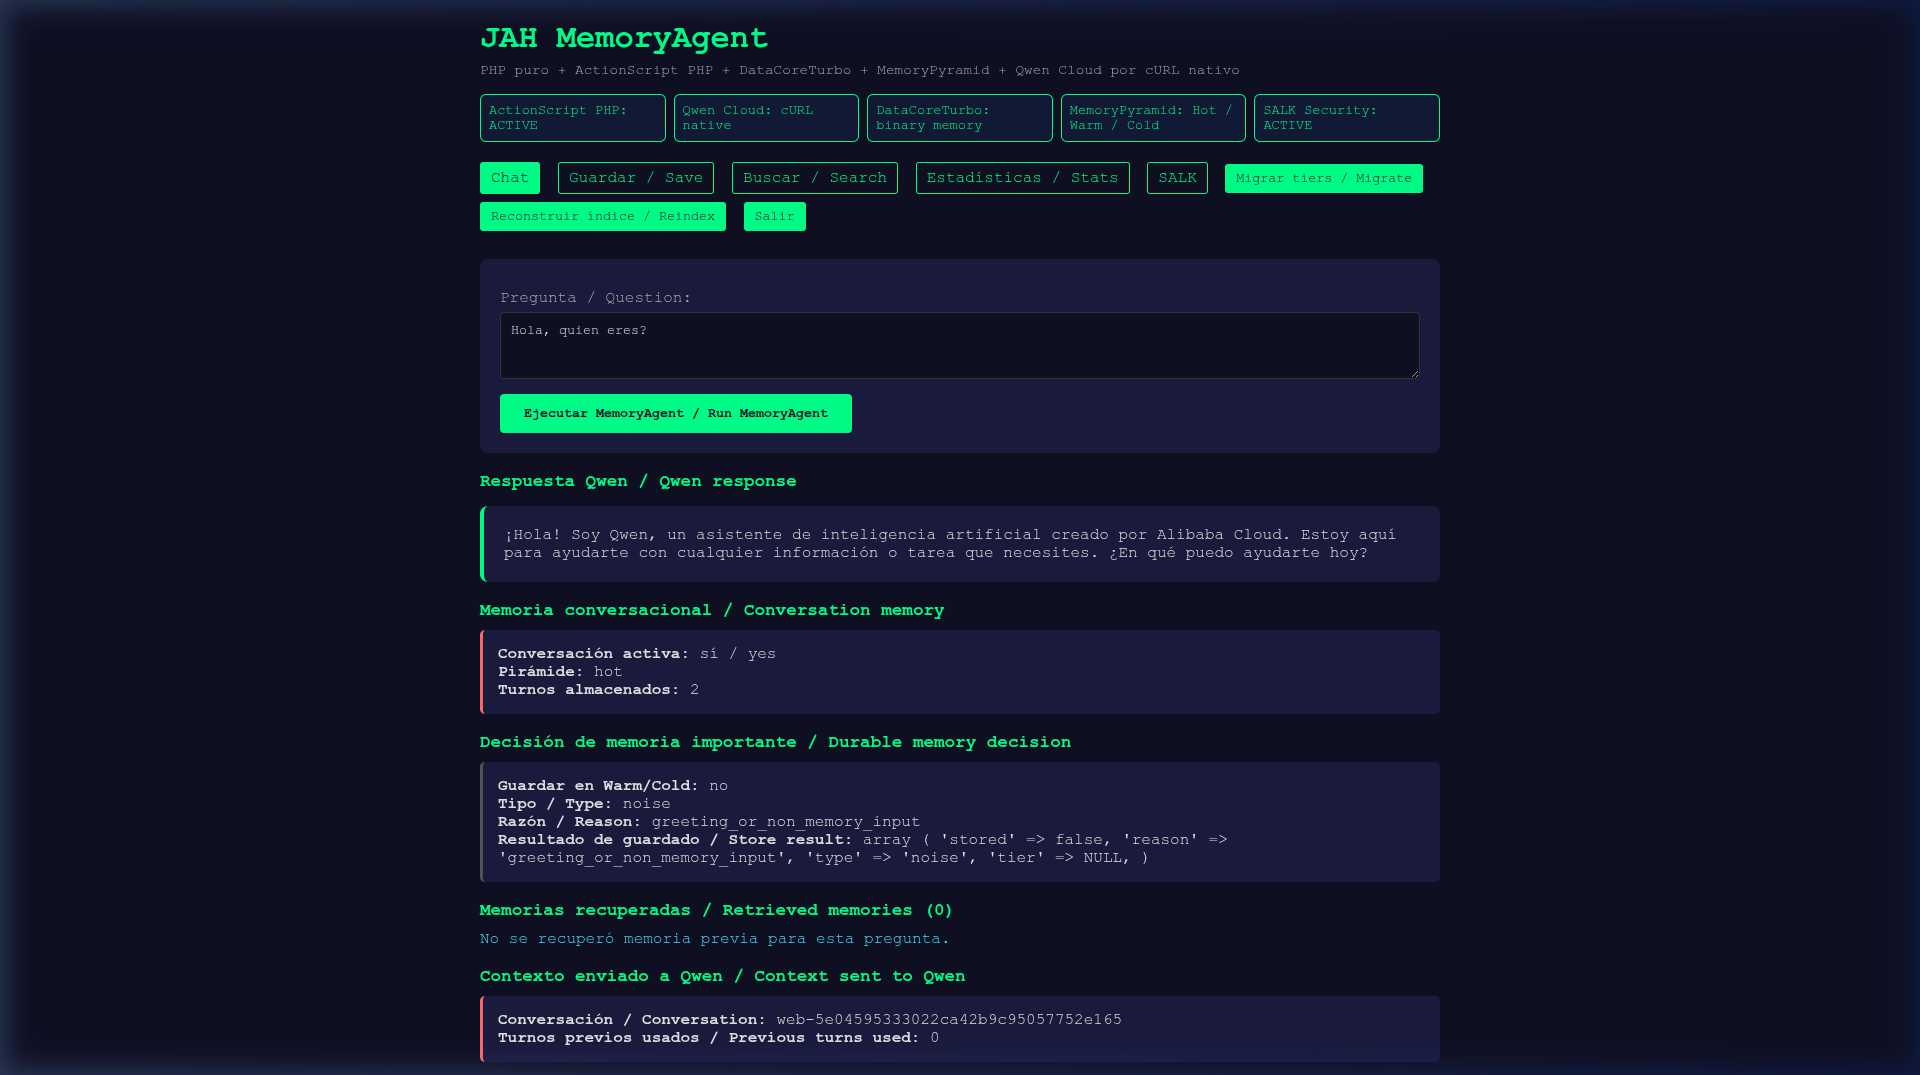Click 'Contexto enviado a Qwen' heading
This screenshot has width=1920, height=1075.
pos(722,976)
